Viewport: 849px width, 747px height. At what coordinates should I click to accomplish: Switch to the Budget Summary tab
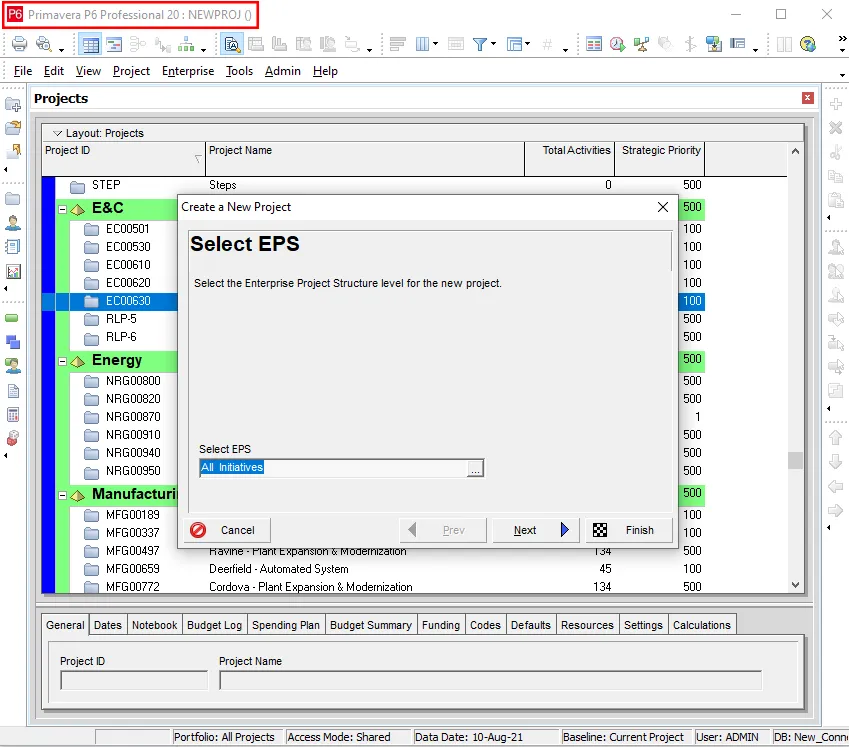click(371, 625)
